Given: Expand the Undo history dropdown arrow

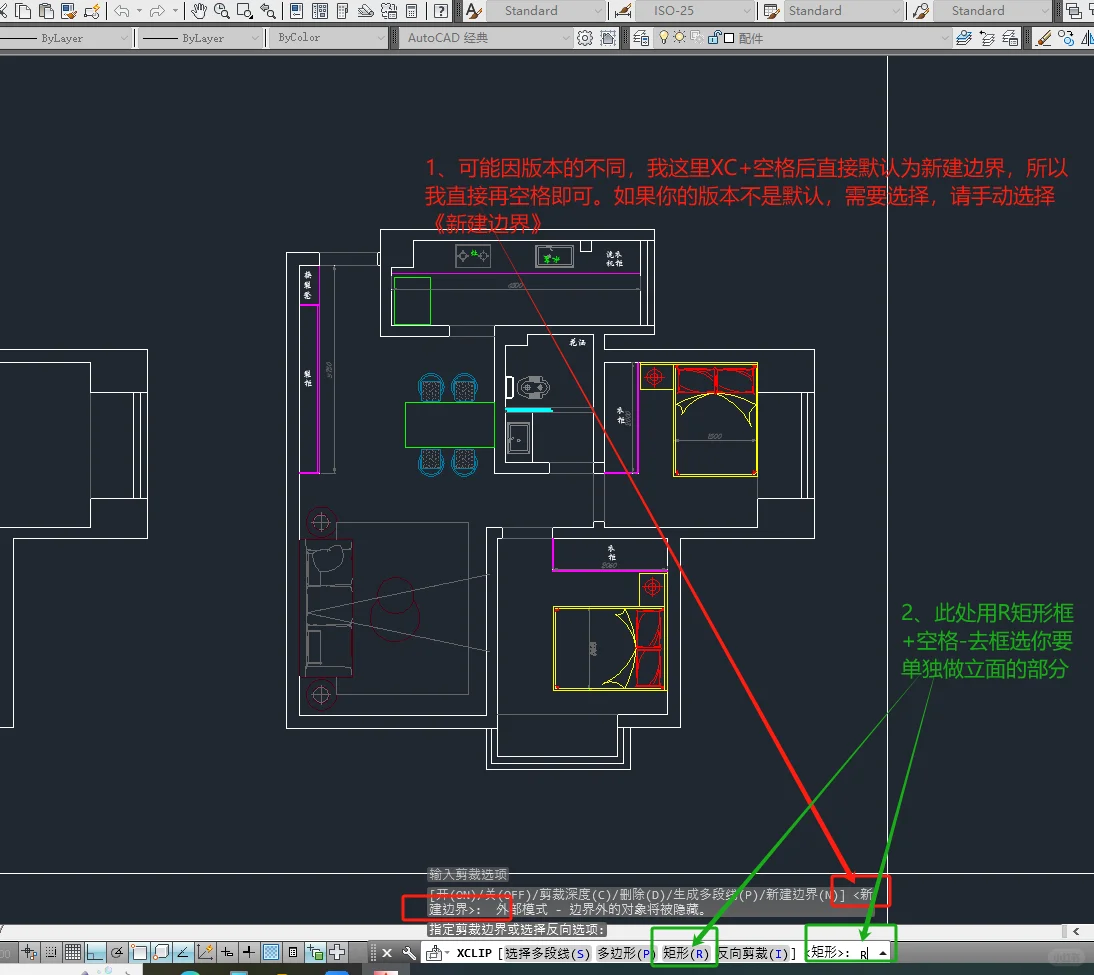Looking at the screenshot, I should [140, 10].
